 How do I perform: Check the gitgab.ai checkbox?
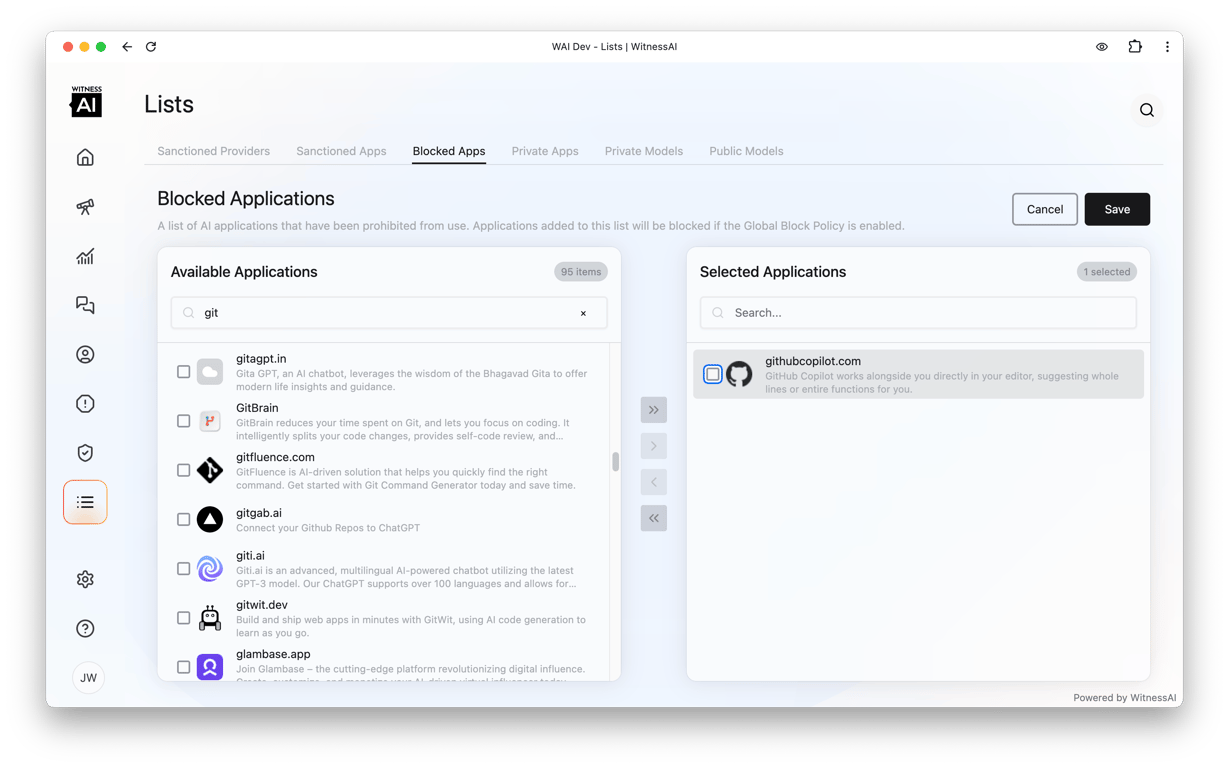183,519
